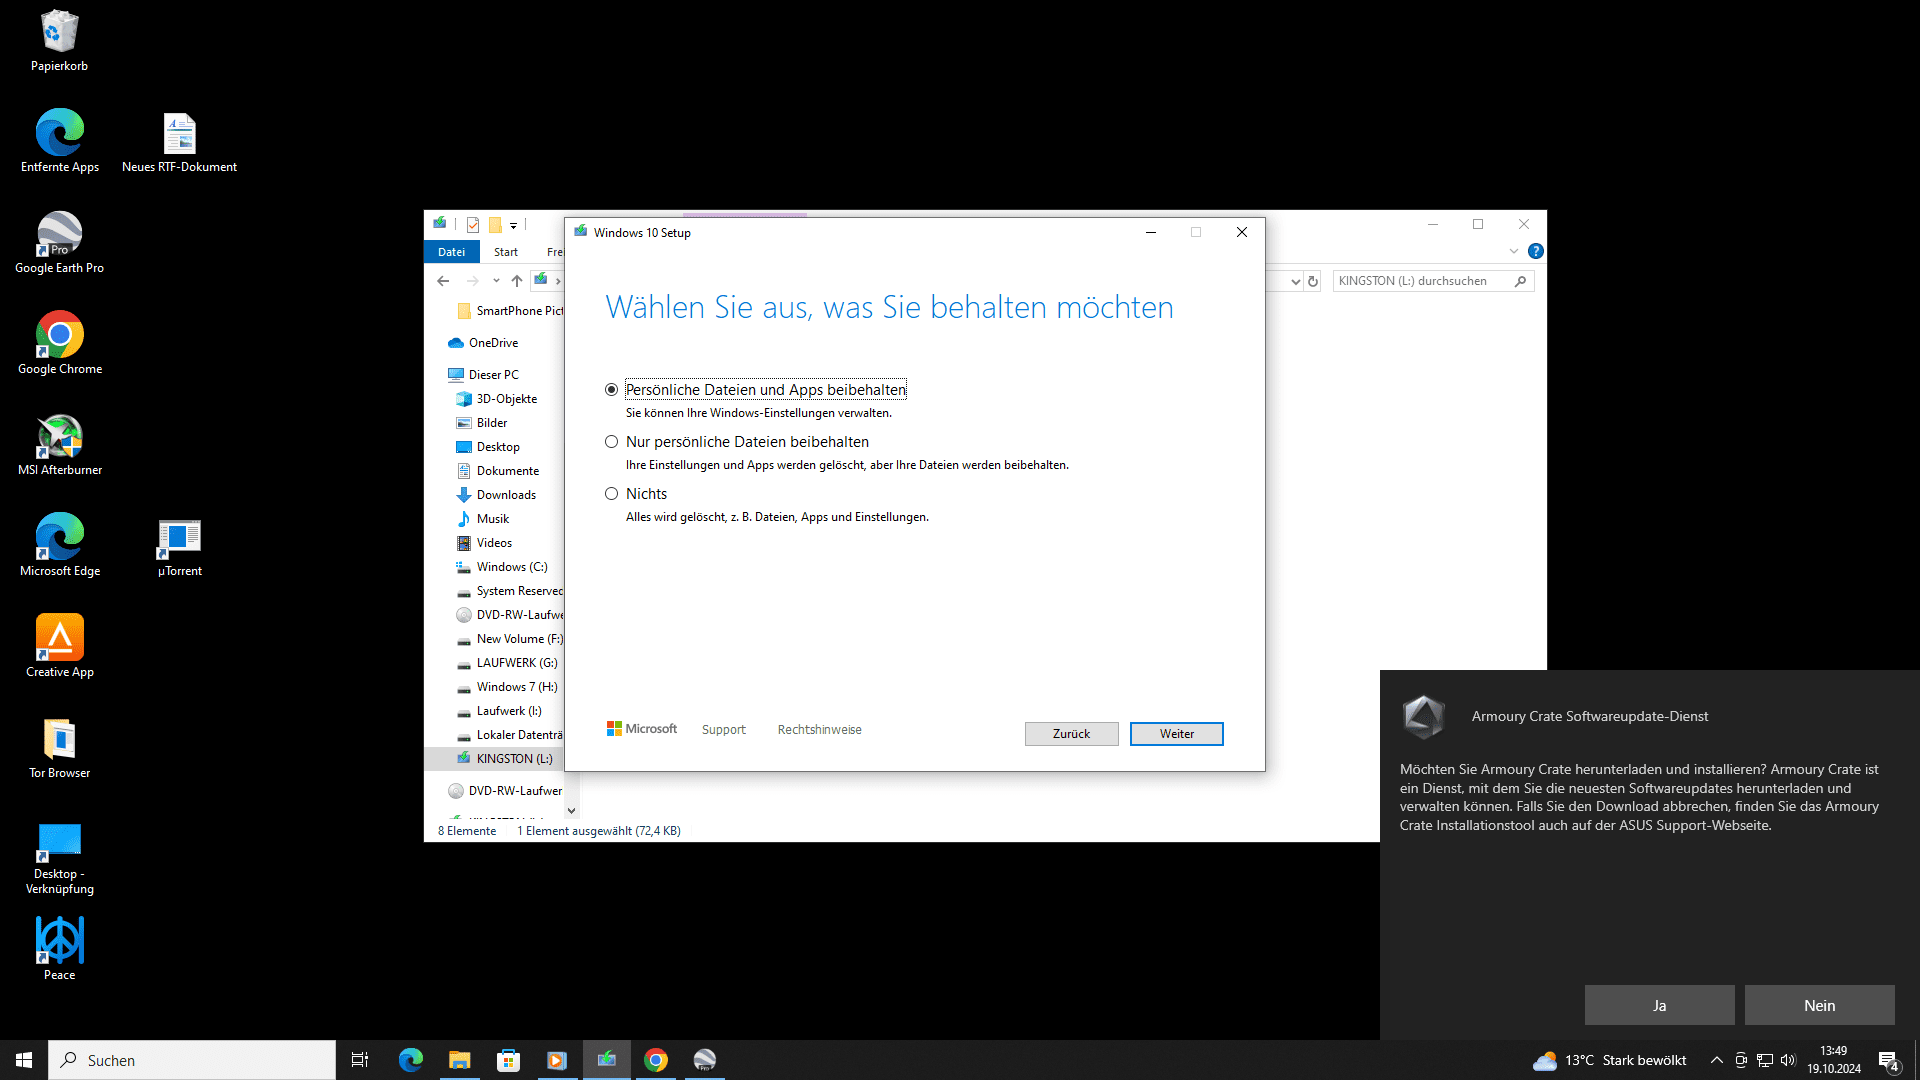Click the Weiter button
Viewport: 1920px width, 1080px height.
1176,734
